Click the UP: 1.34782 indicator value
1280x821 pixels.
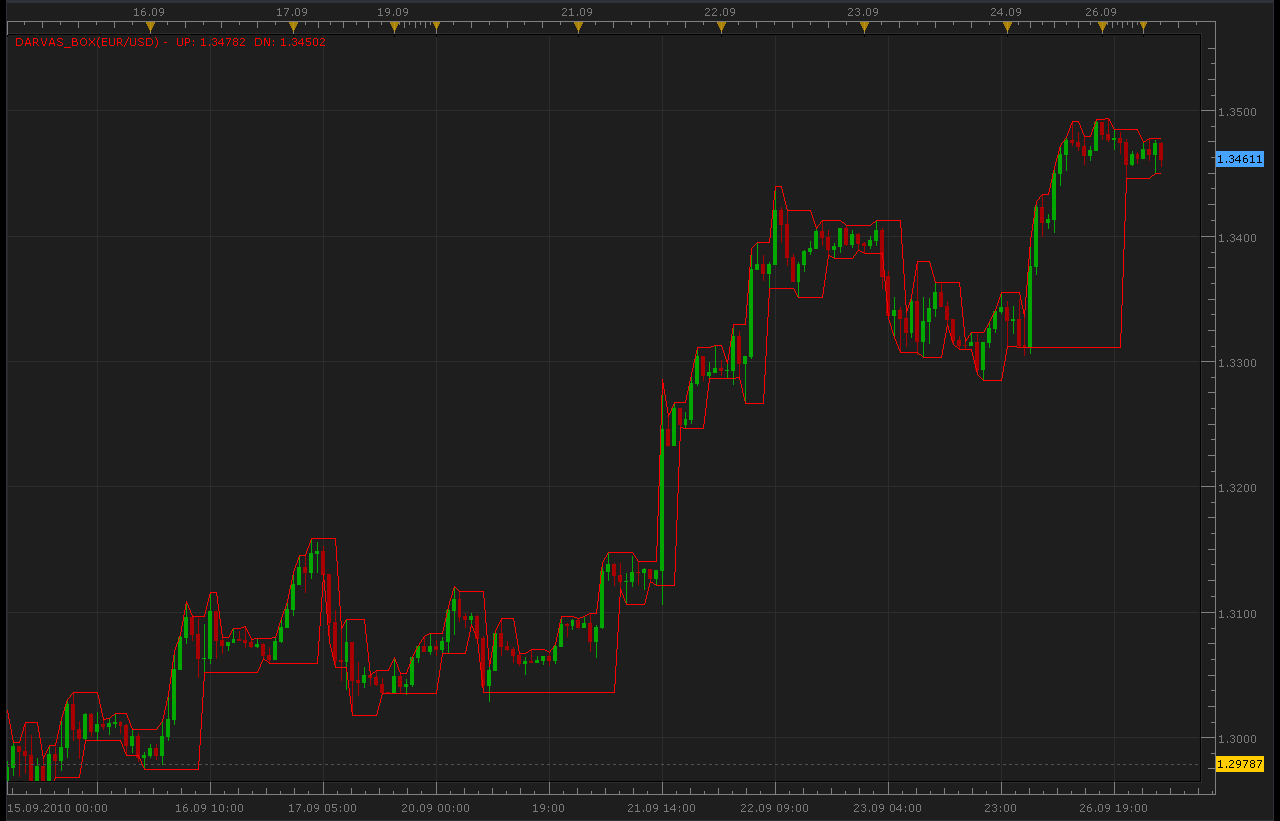pyautogui.click(x=210, y=42)
